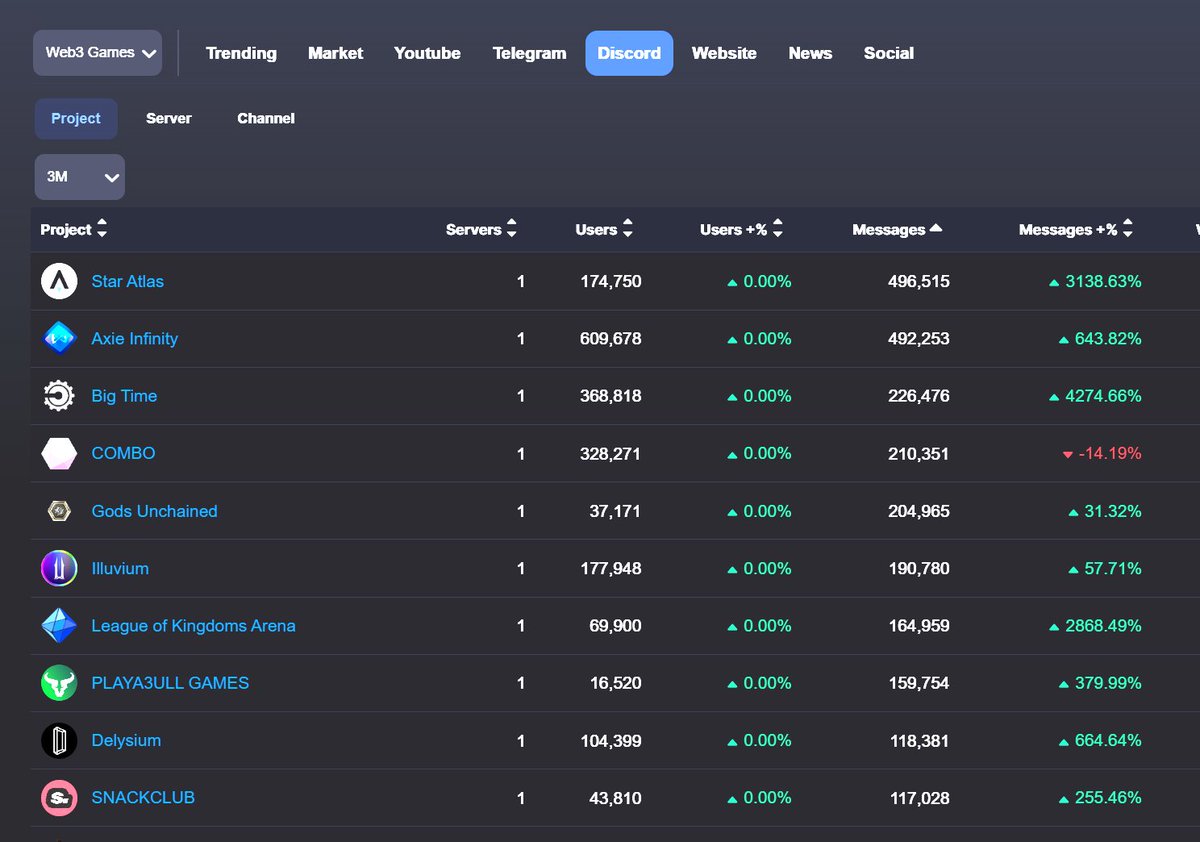Click the Gods Unchained logo icon
This screenshot has height=842, width=1200.
coord(59,511)
